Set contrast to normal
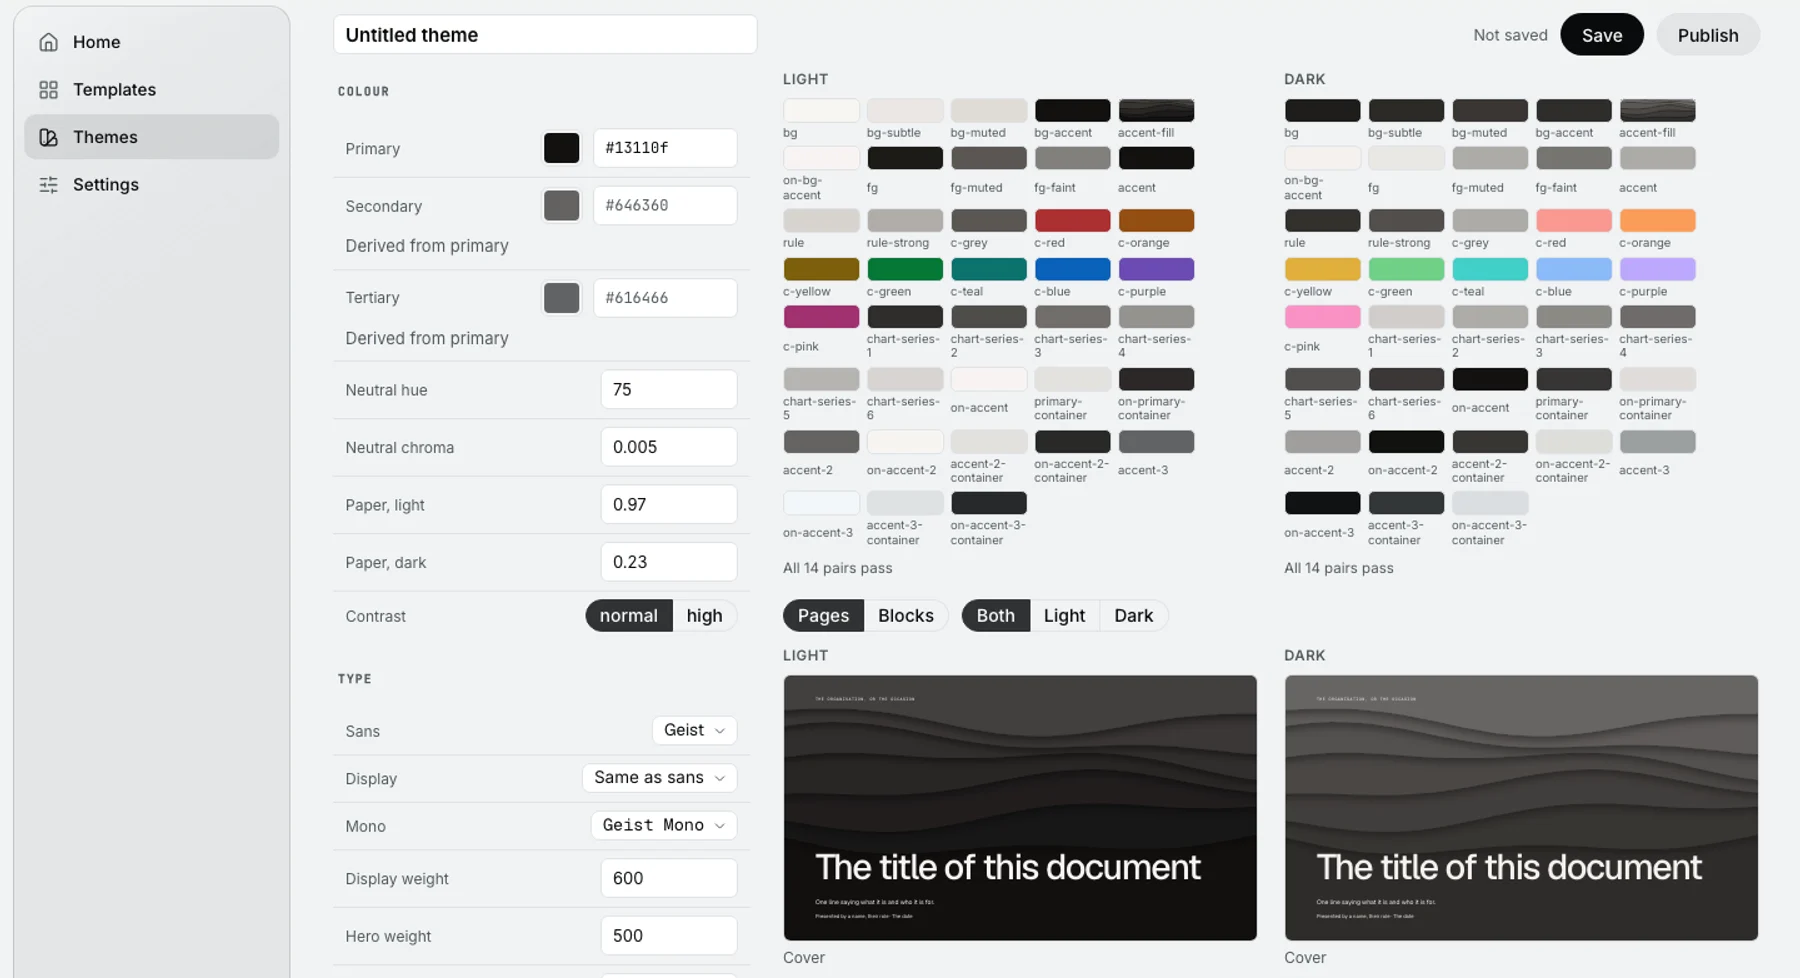Viewport: 1800px width, 978px height. [x=629, y=616]
